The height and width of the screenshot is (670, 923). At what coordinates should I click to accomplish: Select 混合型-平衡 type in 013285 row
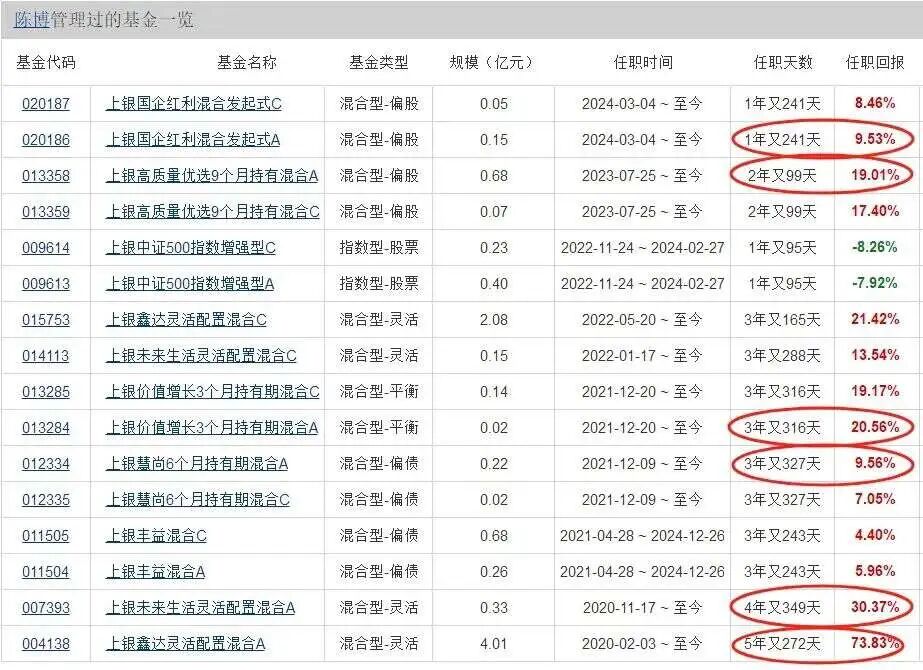coord(379,392)
